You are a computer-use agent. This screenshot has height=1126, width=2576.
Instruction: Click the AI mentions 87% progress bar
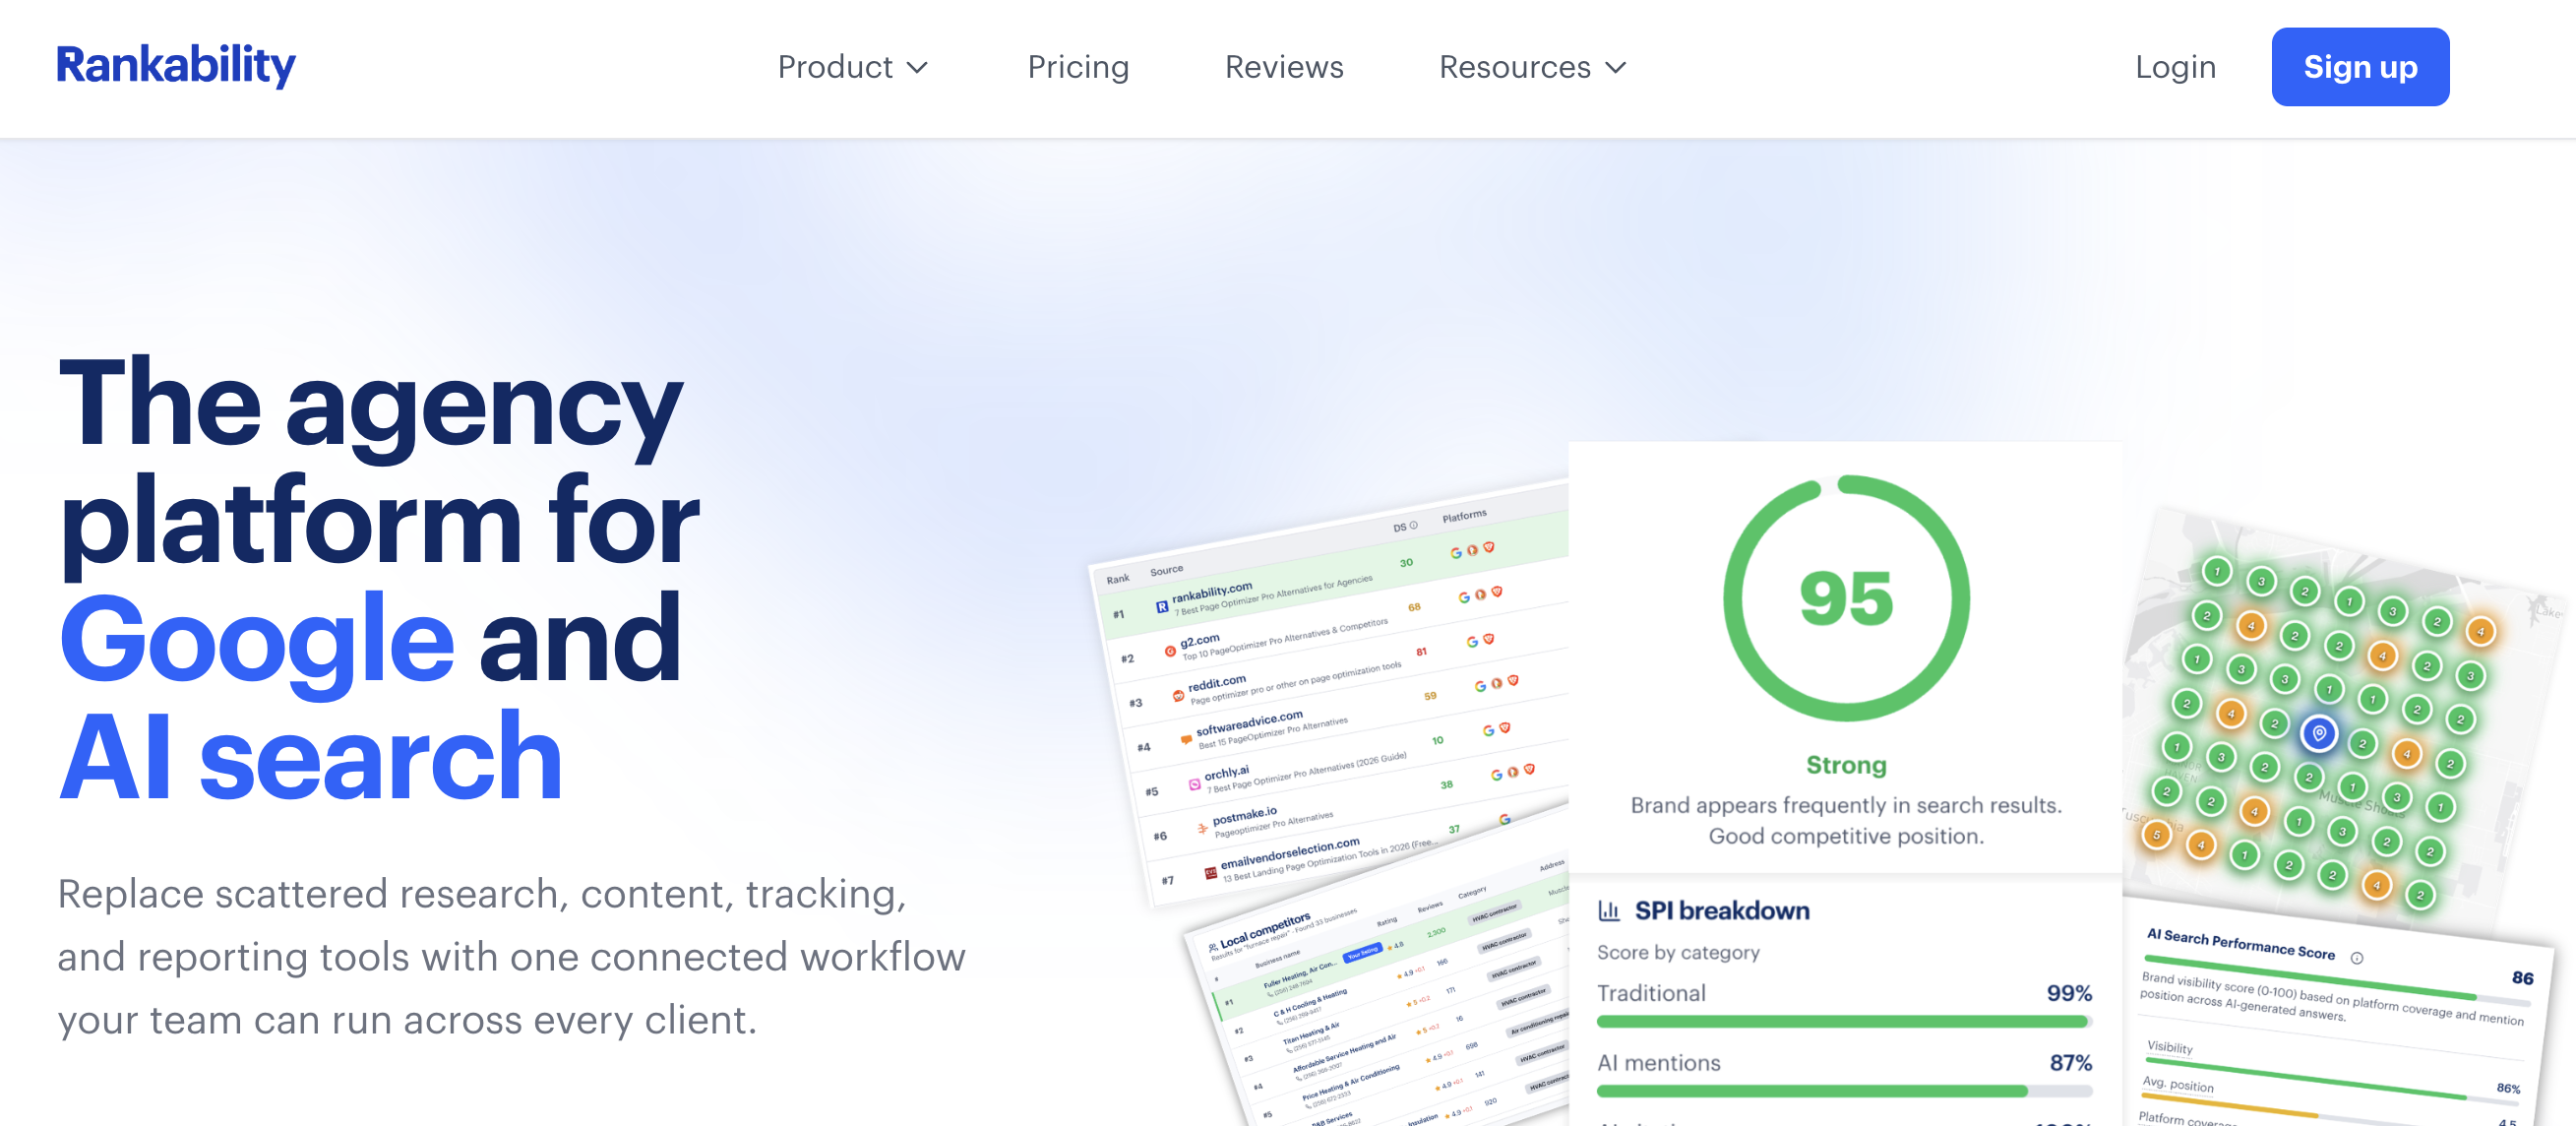(x=1843, y=1091)
